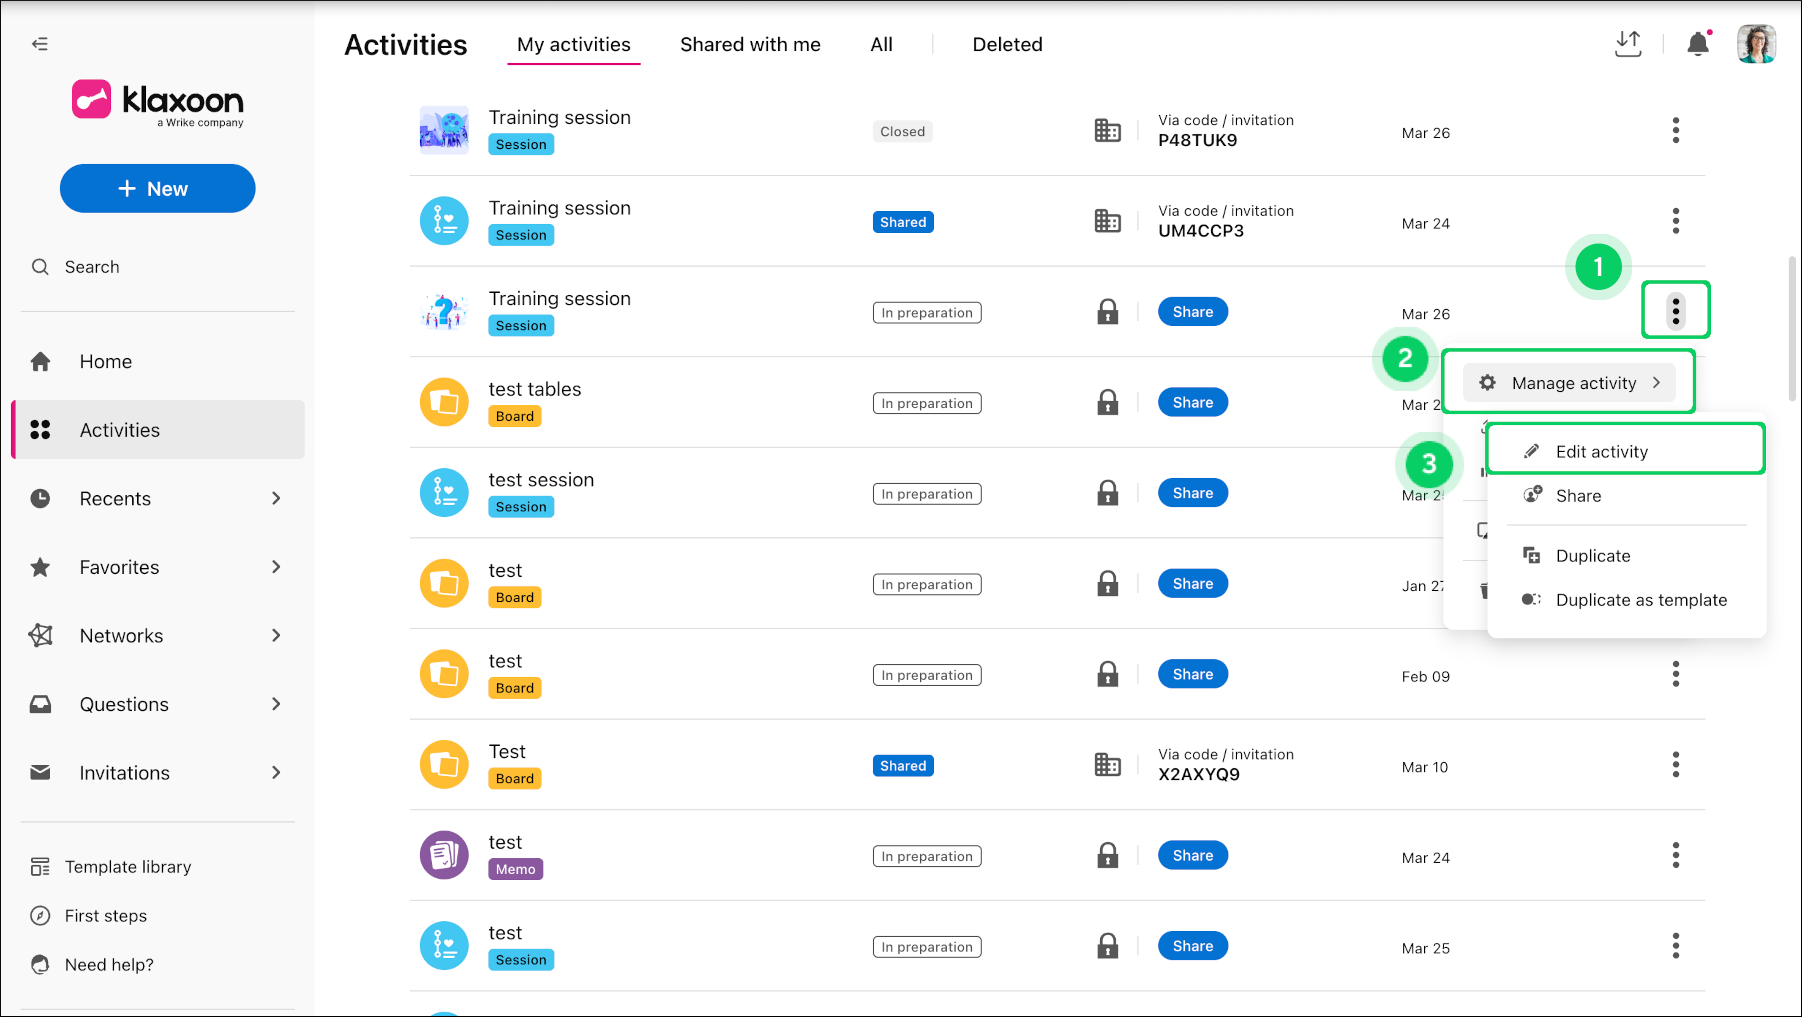Click Share for test tables
Image resolution: width=1802 pixels, height=1017 pixels.
[x=1193, y=402]
